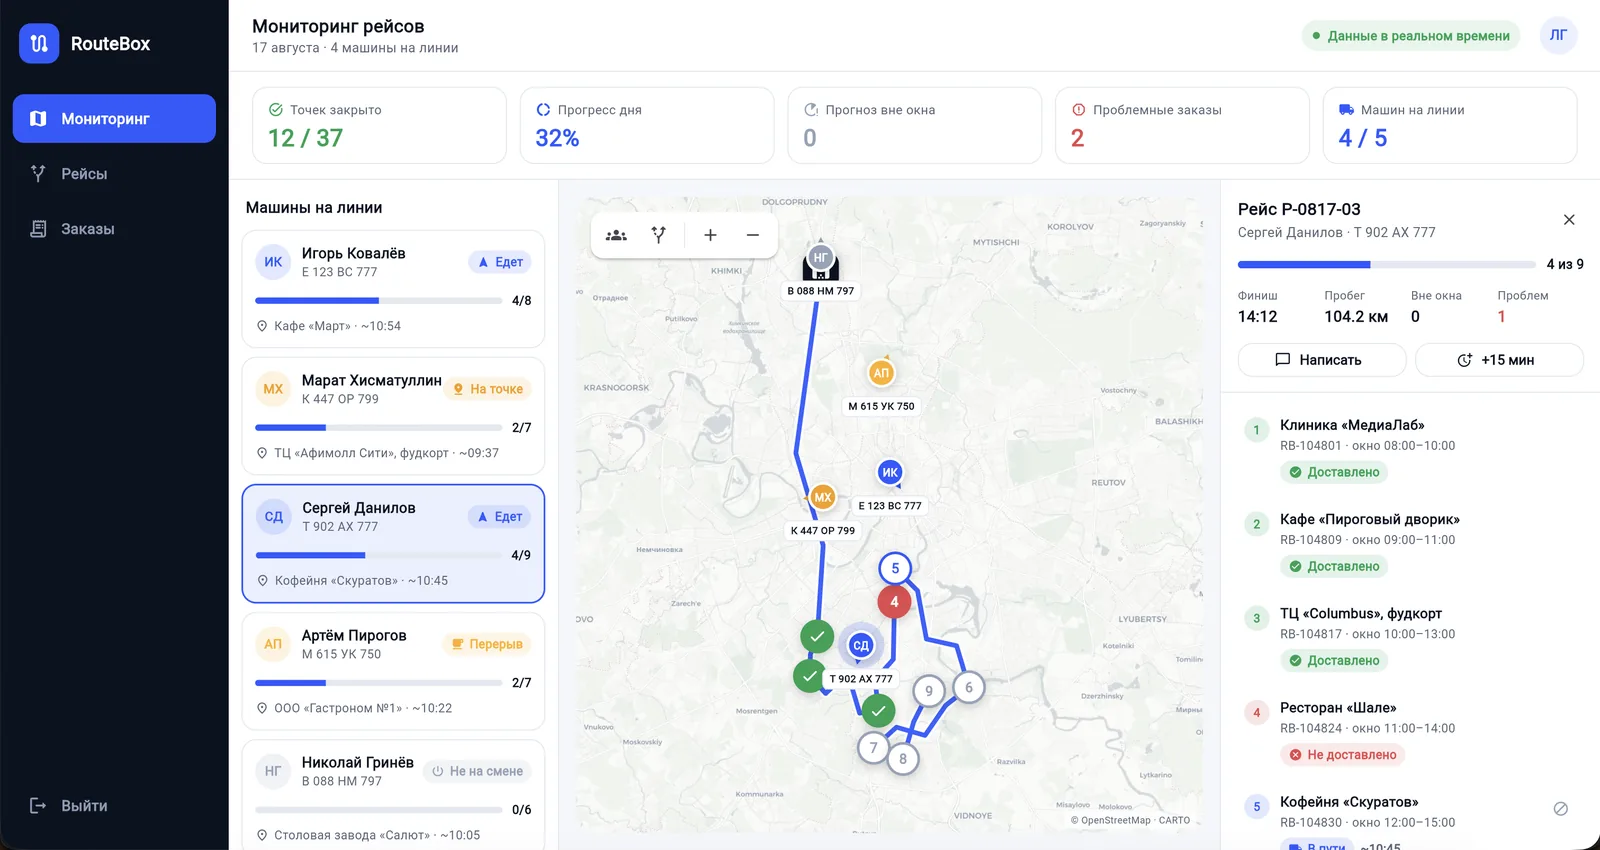Select red stop 4 marker on the map
The height and width of the screenshot is (850, 1600).
[x=894, y=602]
